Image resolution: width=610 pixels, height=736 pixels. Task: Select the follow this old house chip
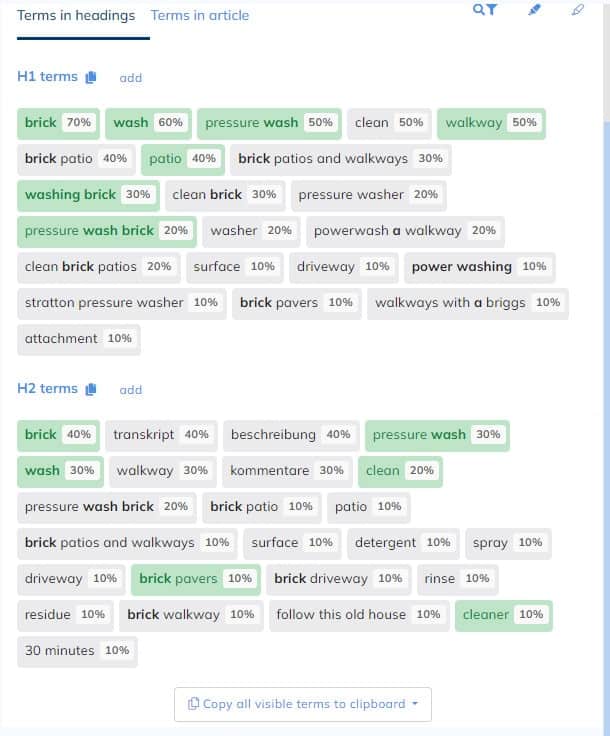pyautogui.click(x=359, y=615)
